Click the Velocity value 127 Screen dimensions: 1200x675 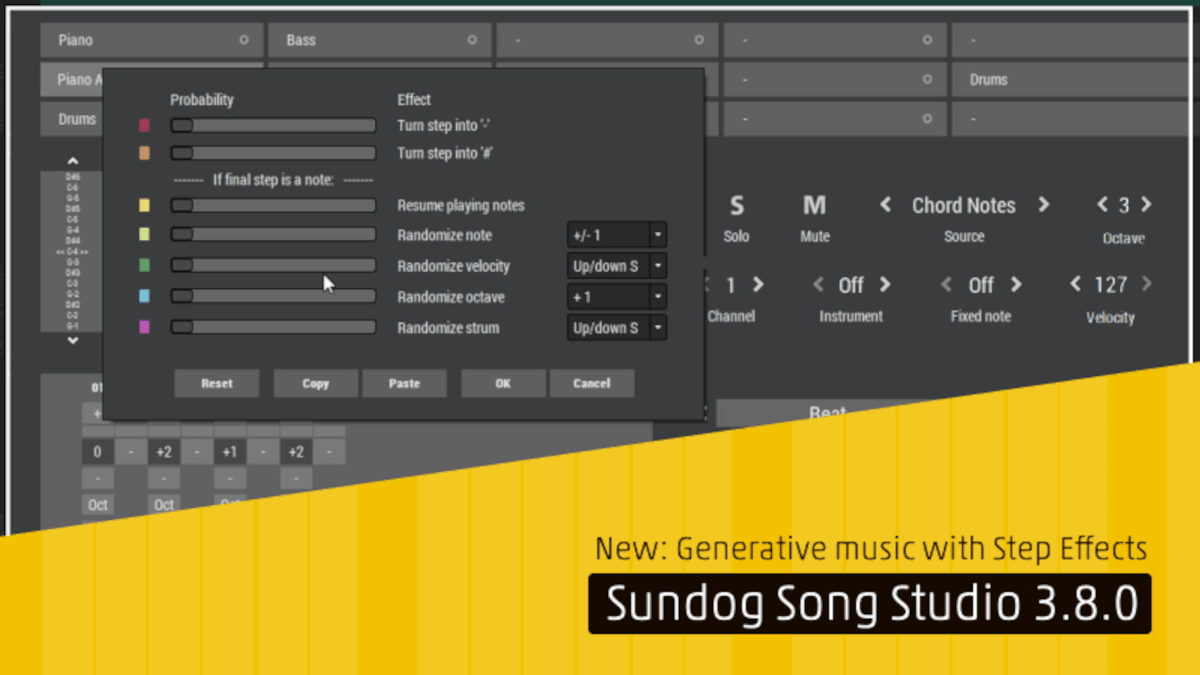pos(1111,285)
